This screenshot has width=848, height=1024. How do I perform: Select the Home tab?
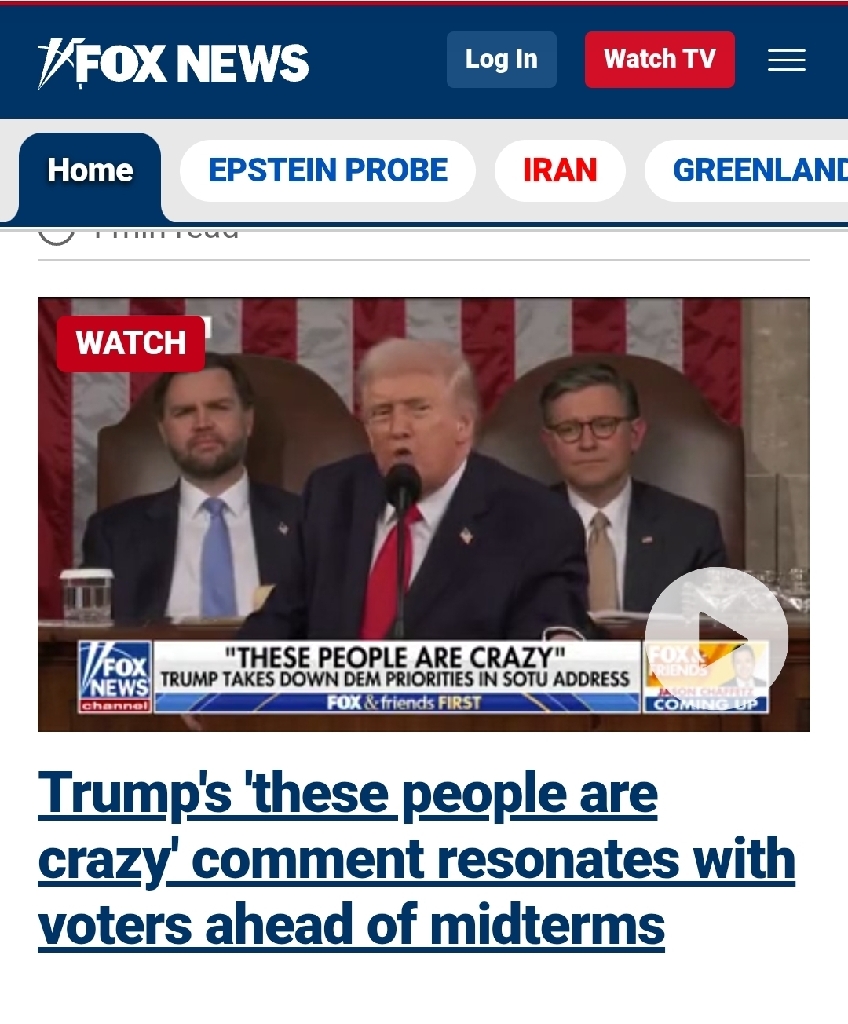tap(90, 171)
